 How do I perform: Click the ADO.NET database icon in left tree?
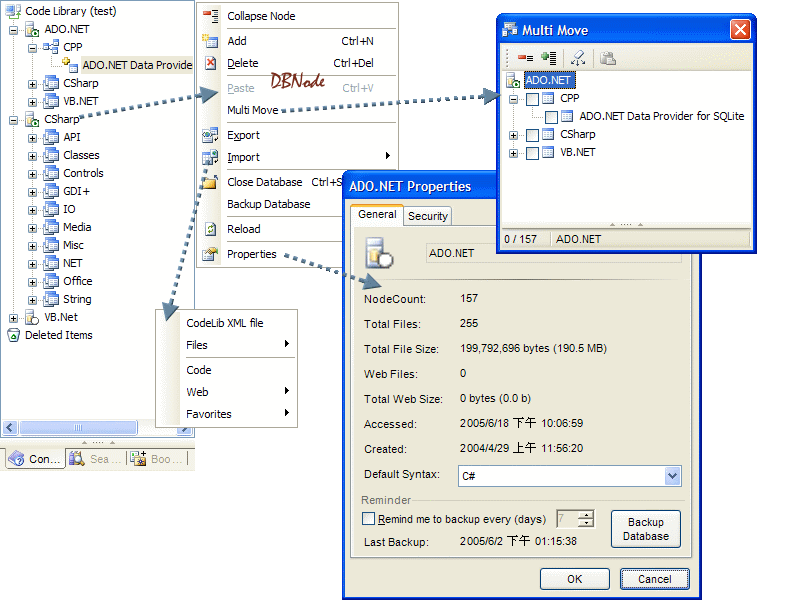pyautogui.click(x=32, y=30)
